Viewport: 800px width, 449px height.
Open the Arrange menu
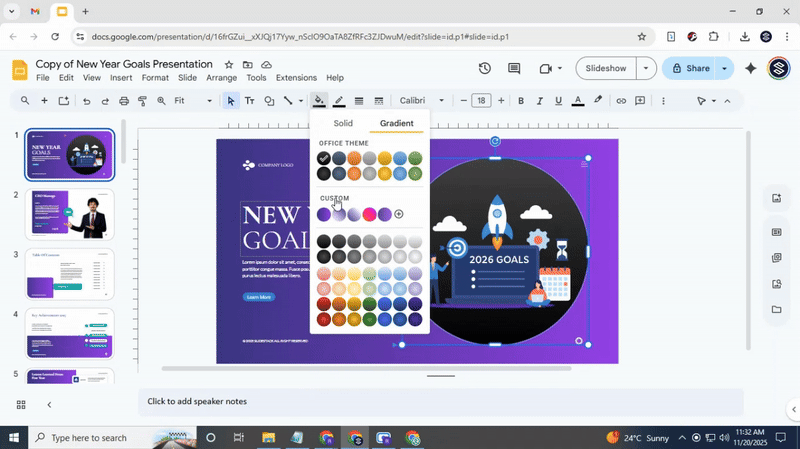[221, 78]
